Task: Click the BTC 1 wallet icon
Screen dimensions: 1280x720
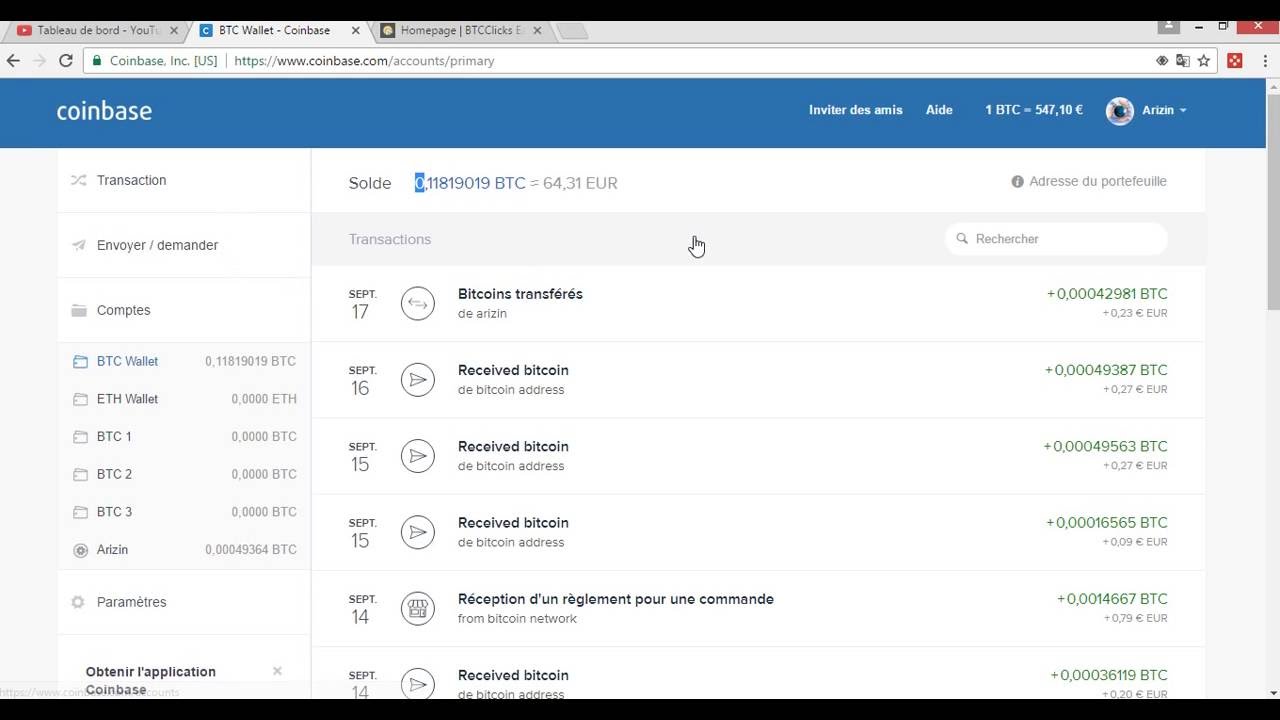Action: pos(80,437)
